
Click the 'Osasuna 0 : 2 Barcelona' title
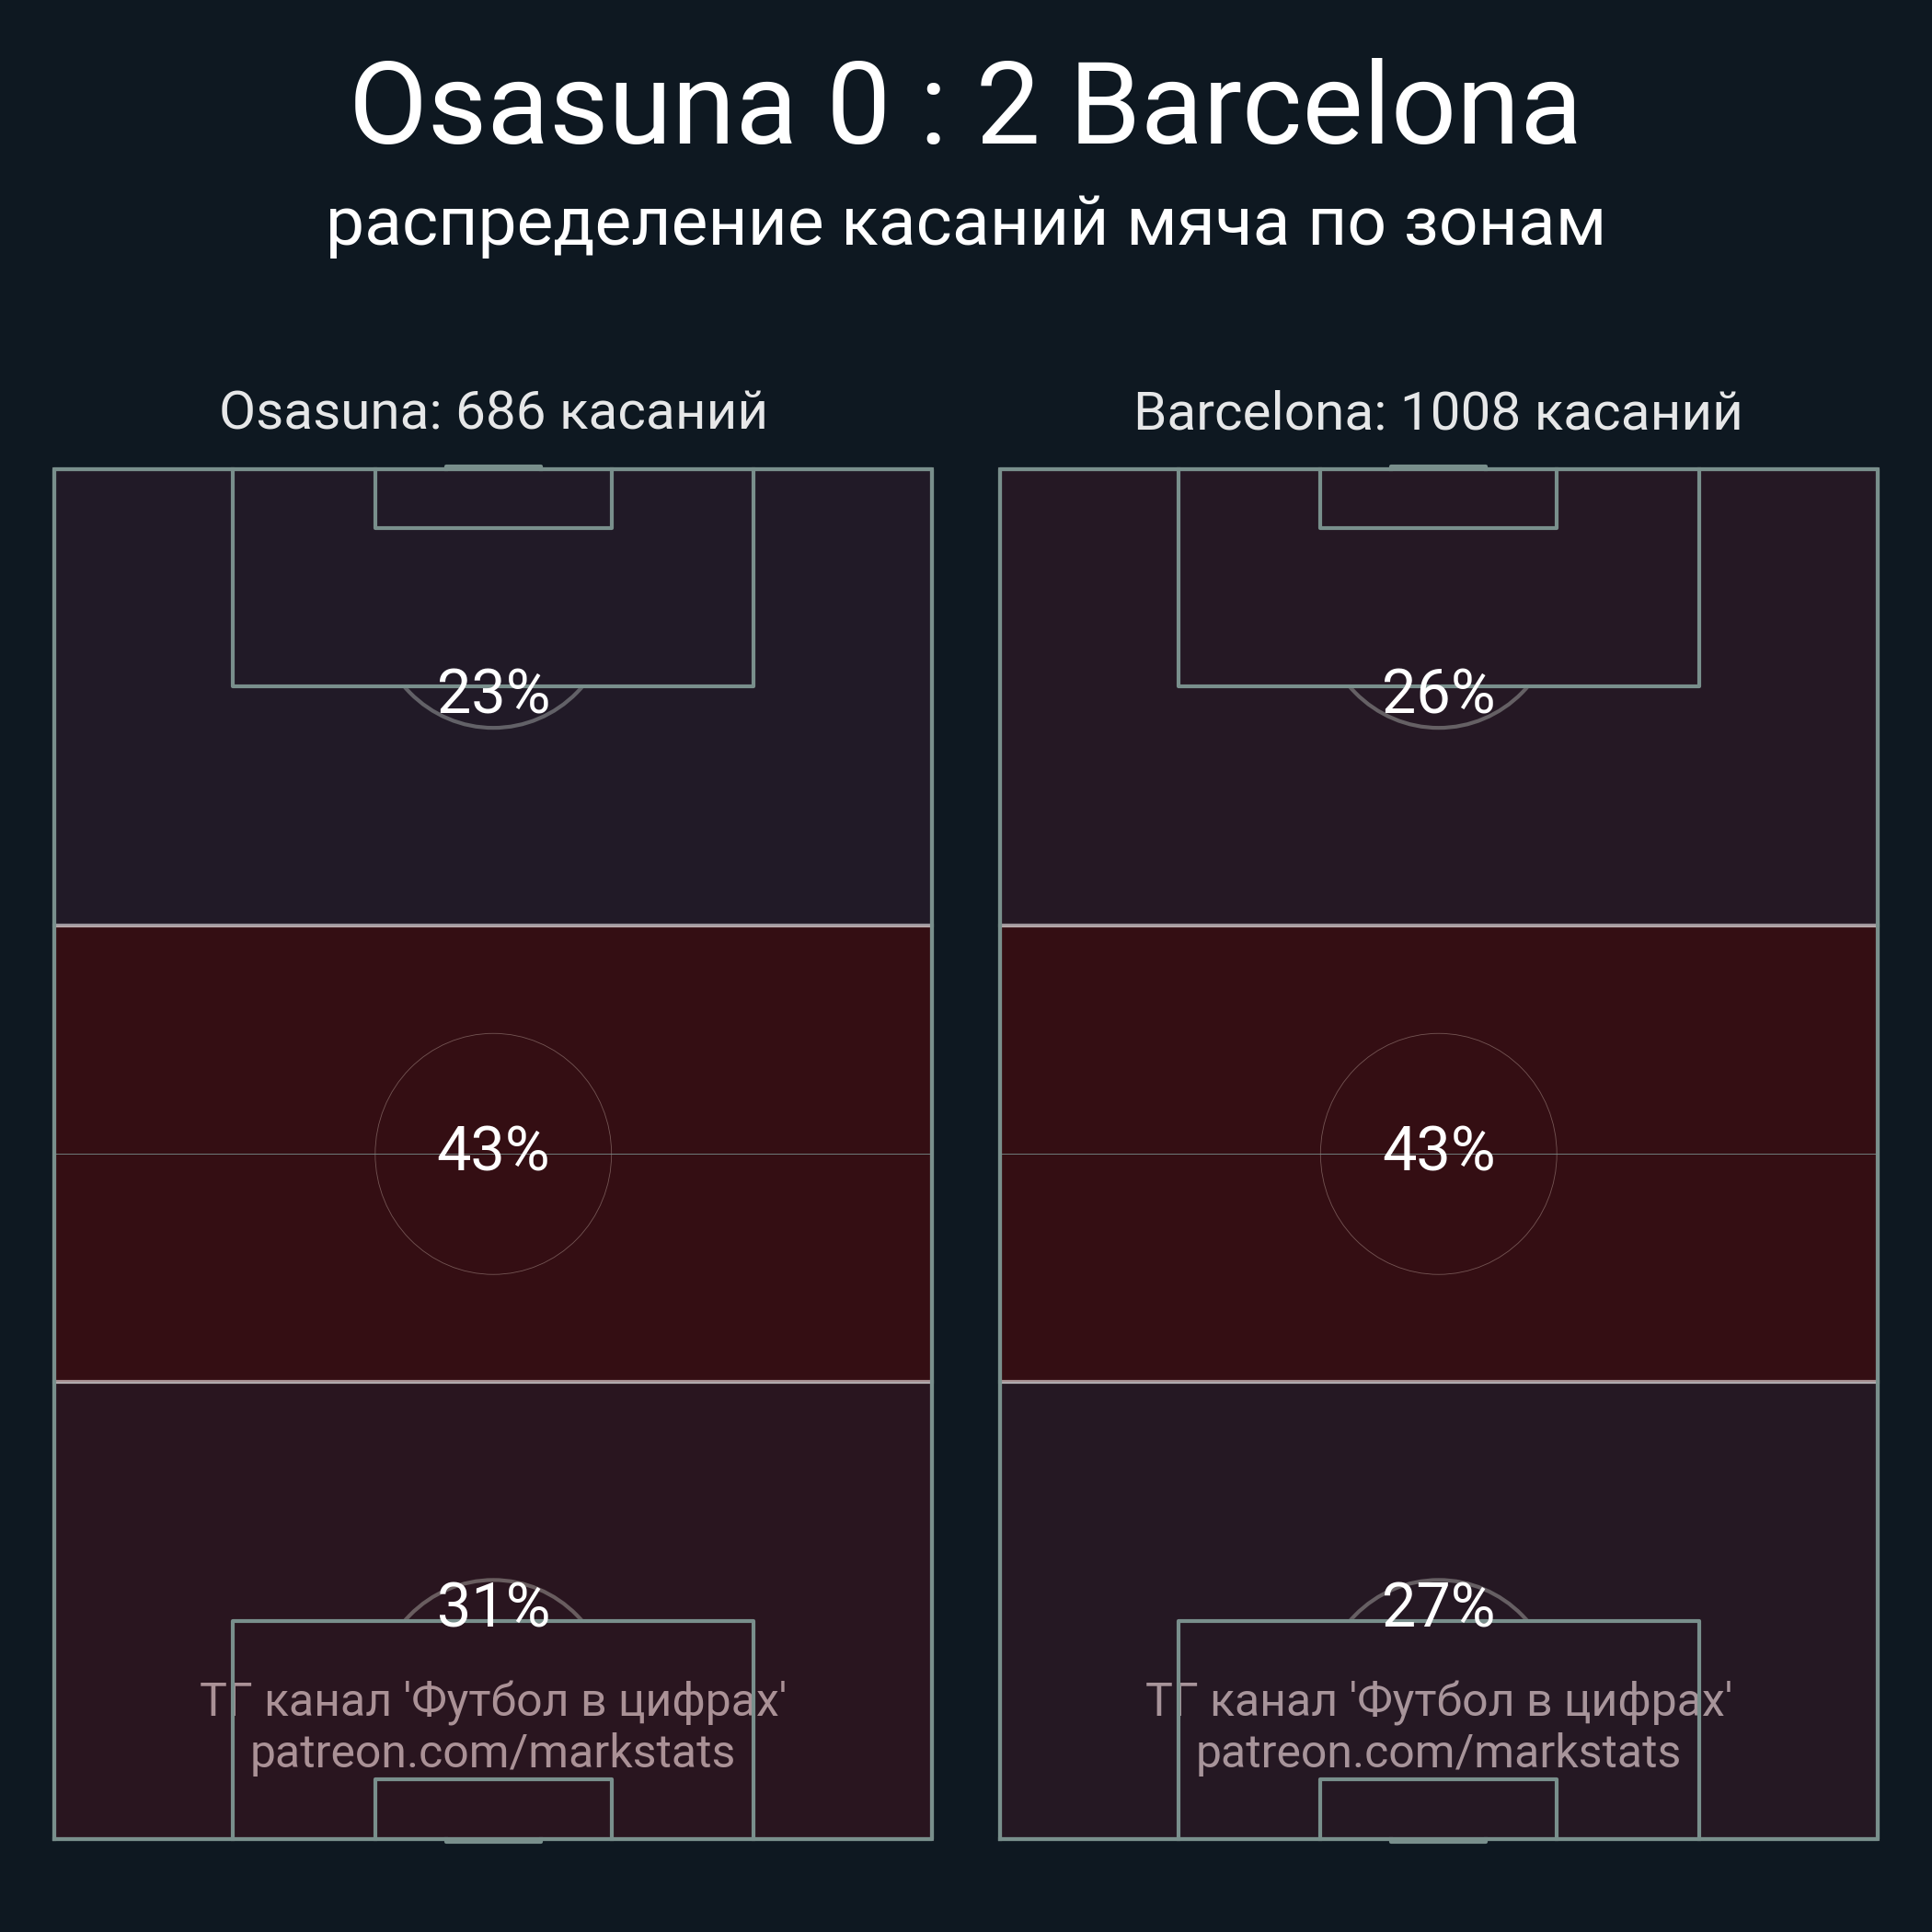965,105
